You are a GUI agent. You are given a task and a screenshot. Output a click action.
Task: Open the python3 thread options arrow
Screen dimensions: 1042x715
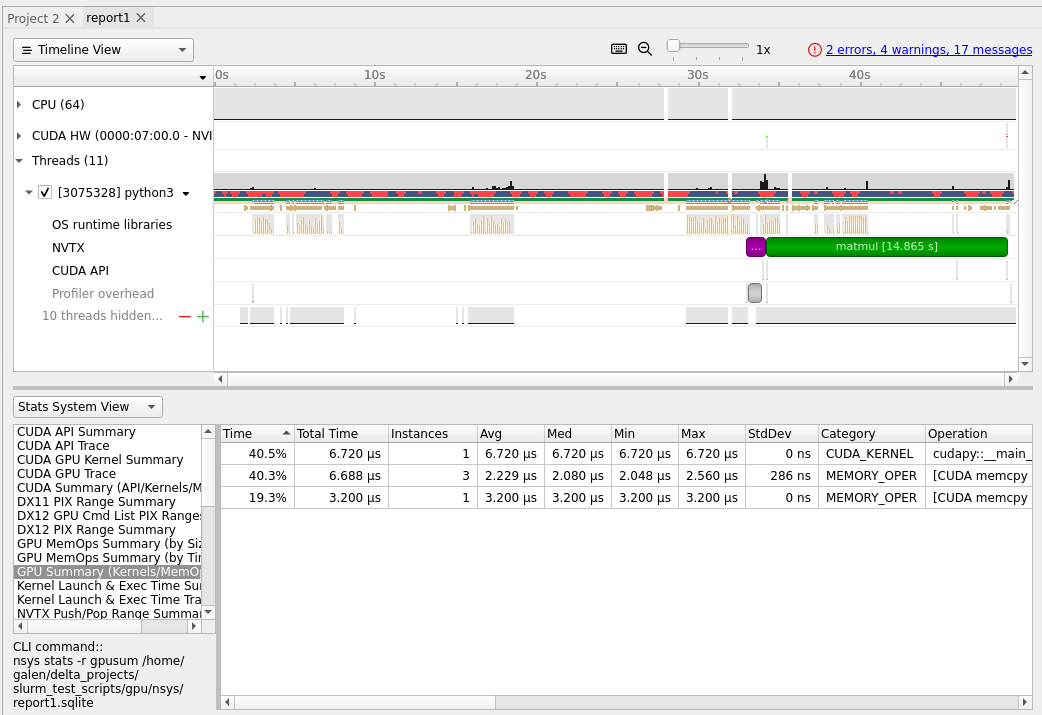point(186,194)
